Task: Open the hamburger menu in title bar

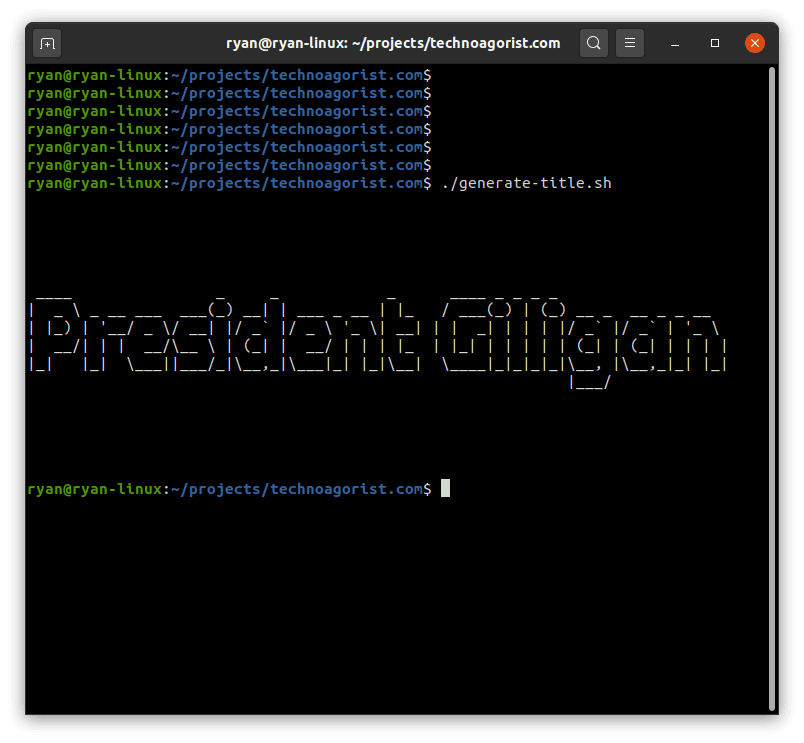Action: click(629, 43)
